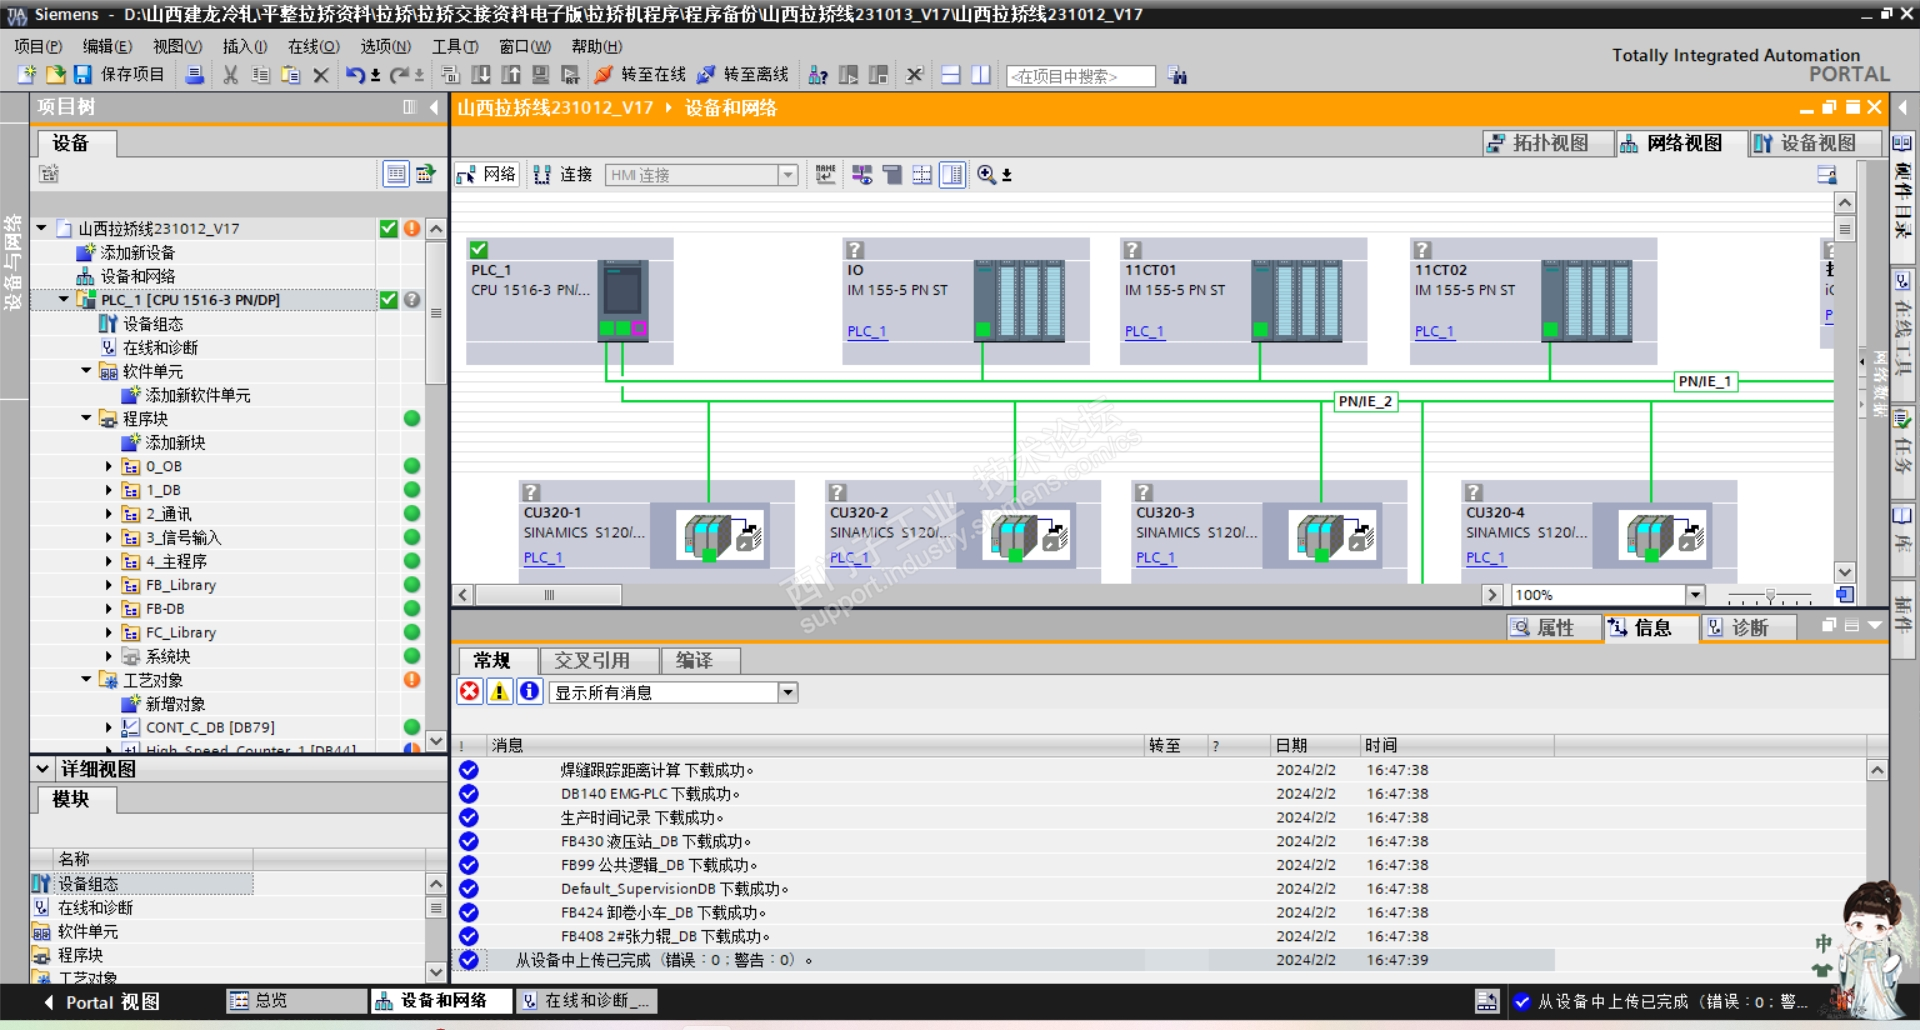Click the PLC_1 link under IO device
This screenshot has height=1030, width=1920.
click(x=867, y=332)
